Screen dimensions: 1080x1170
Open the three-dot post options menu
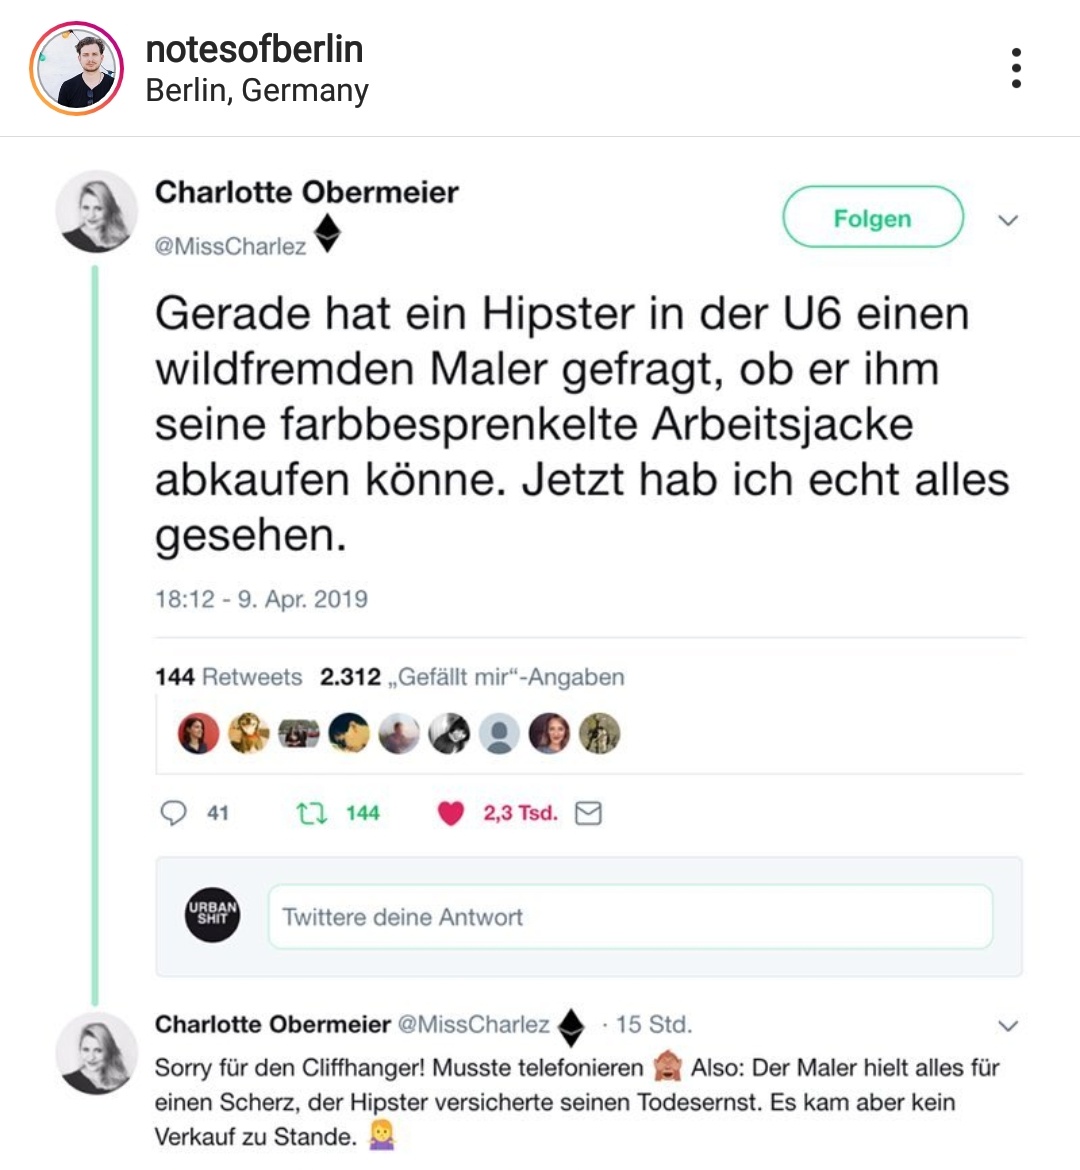[x=1016, y=68]
